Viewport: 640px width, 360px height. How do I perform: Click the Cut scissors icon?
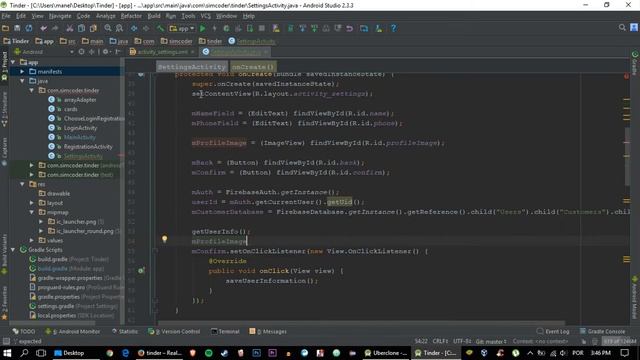[x=70, y=29]
